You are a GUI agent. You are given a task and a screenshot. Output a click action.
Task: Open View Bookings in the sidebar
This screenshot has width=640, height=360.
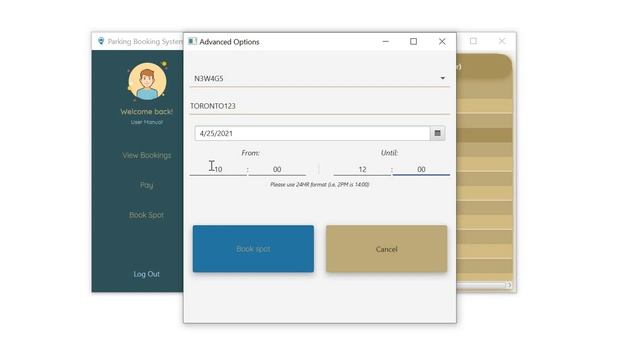pos(147,155)
